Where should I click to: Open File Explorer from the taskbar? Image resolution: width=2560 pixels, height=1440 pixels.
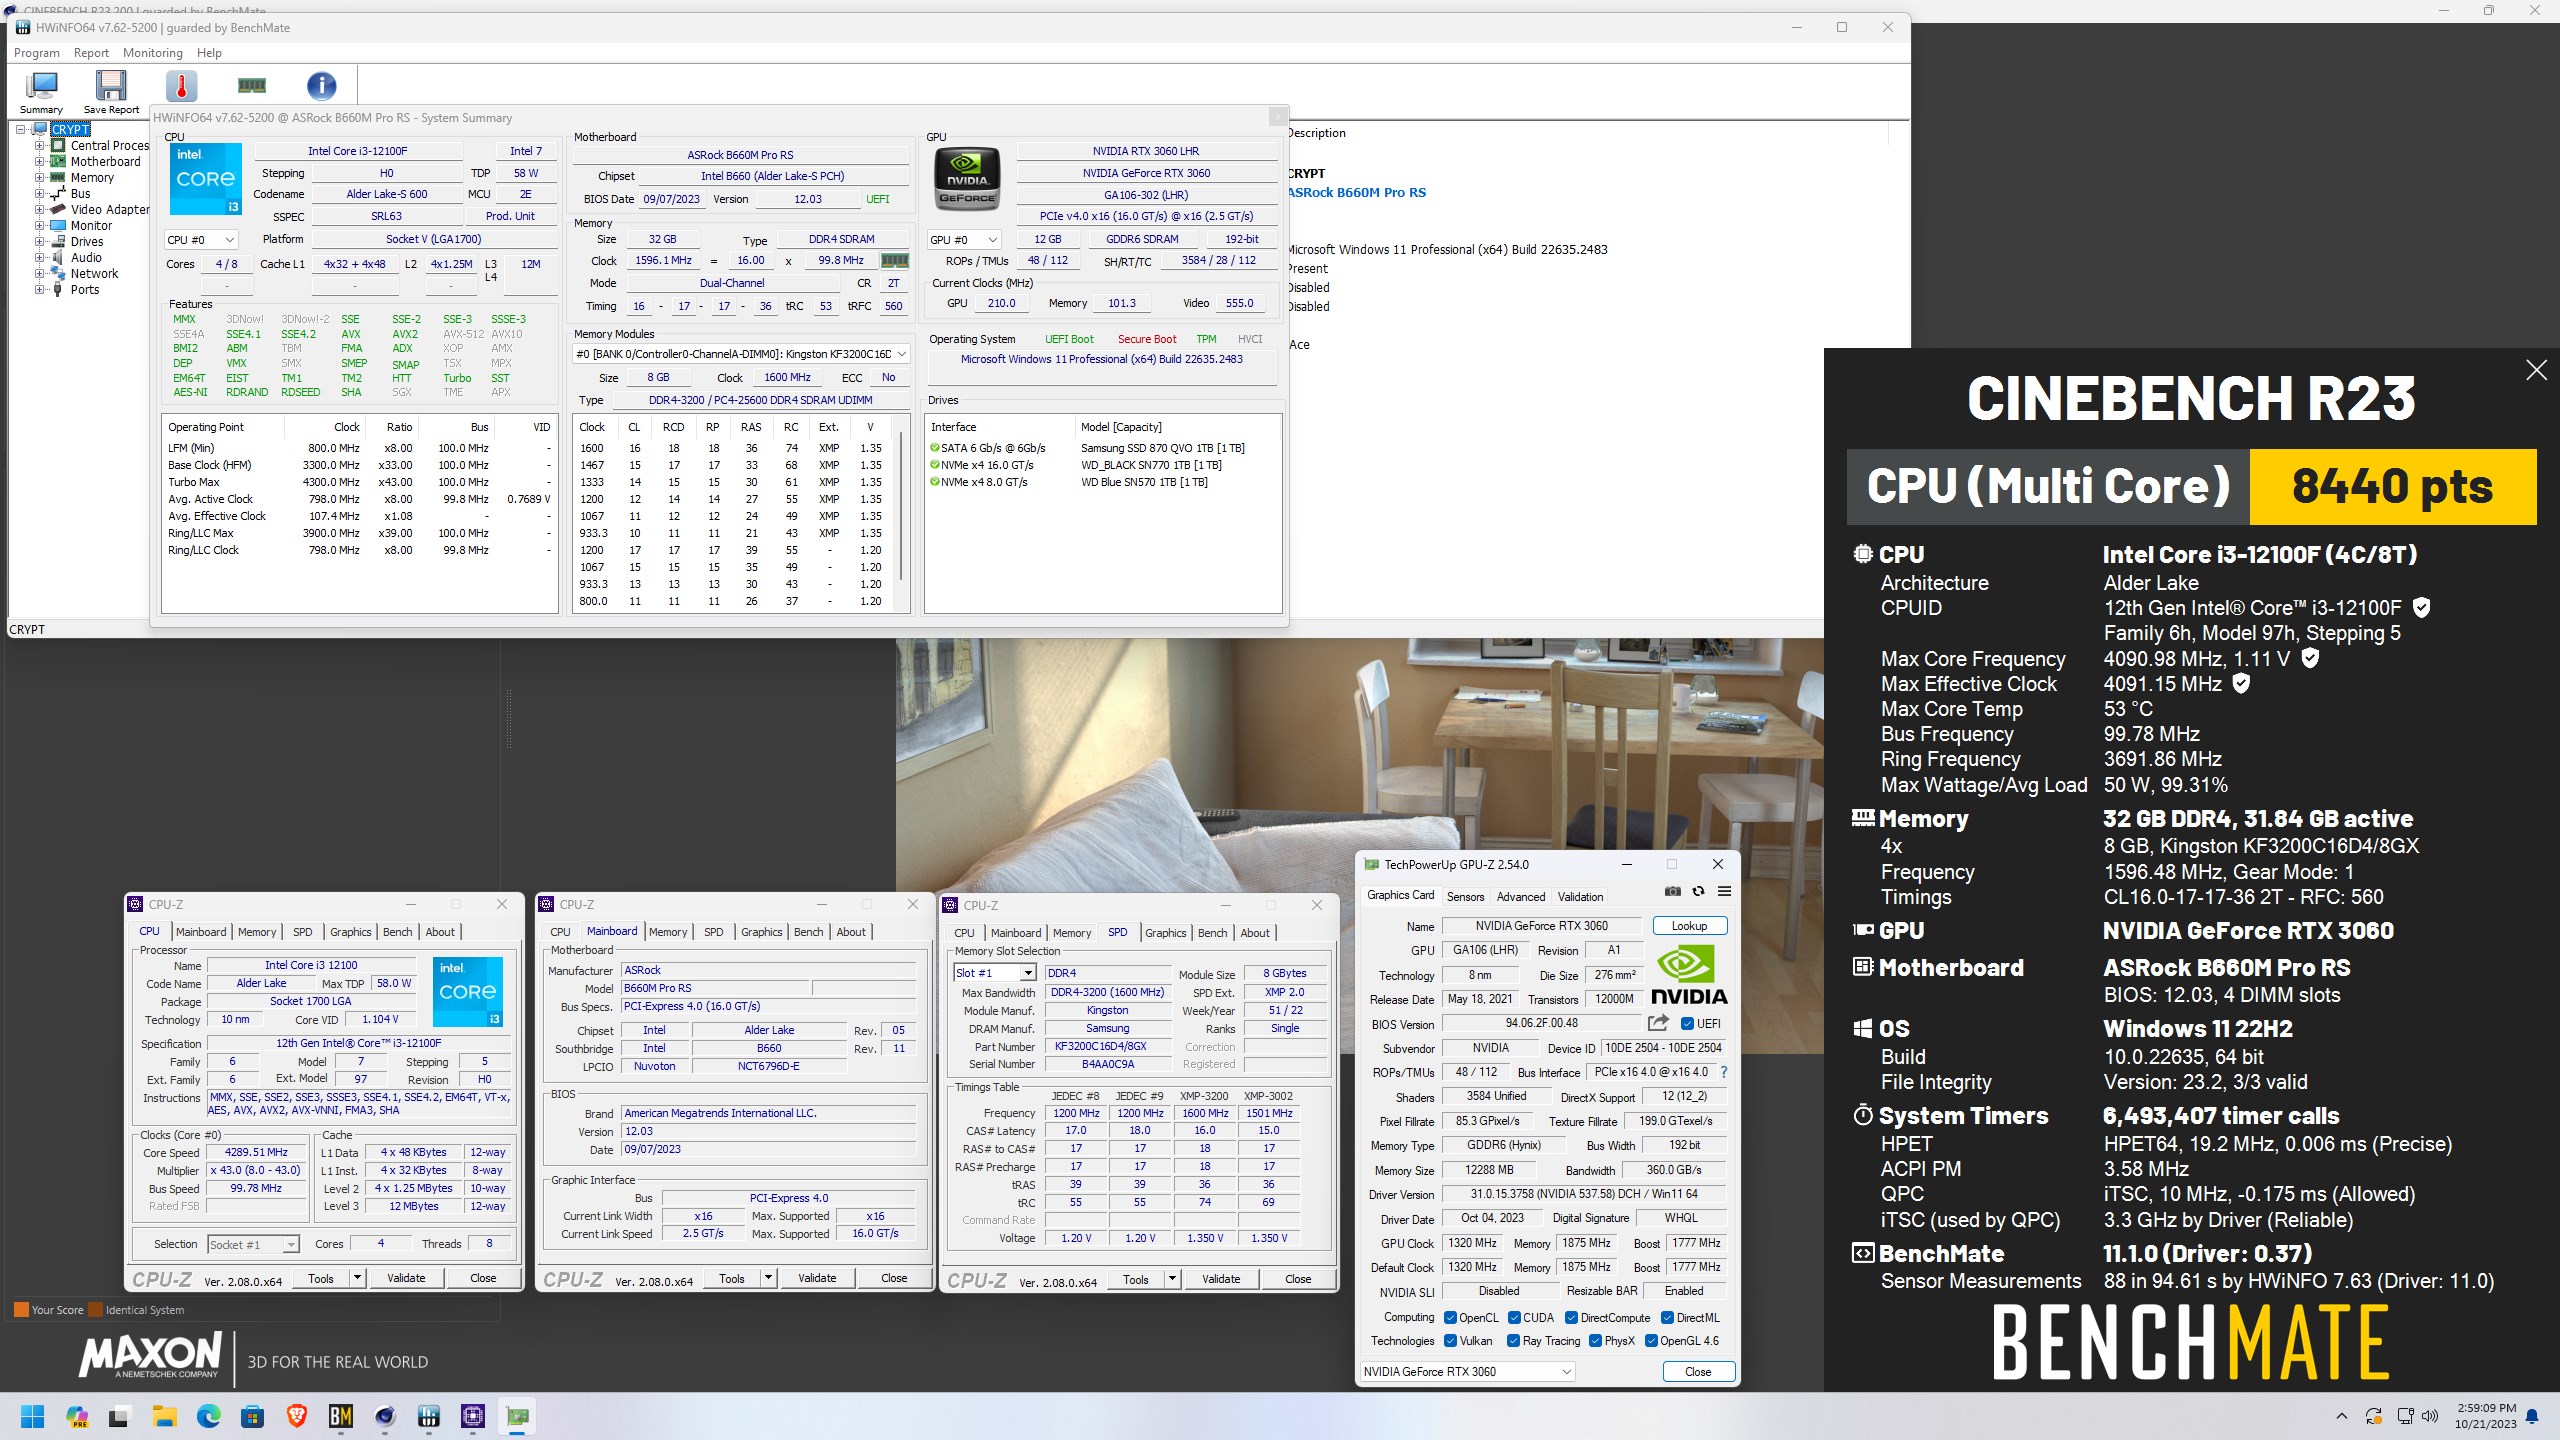pyautogui.click(x=164, y=1416)
